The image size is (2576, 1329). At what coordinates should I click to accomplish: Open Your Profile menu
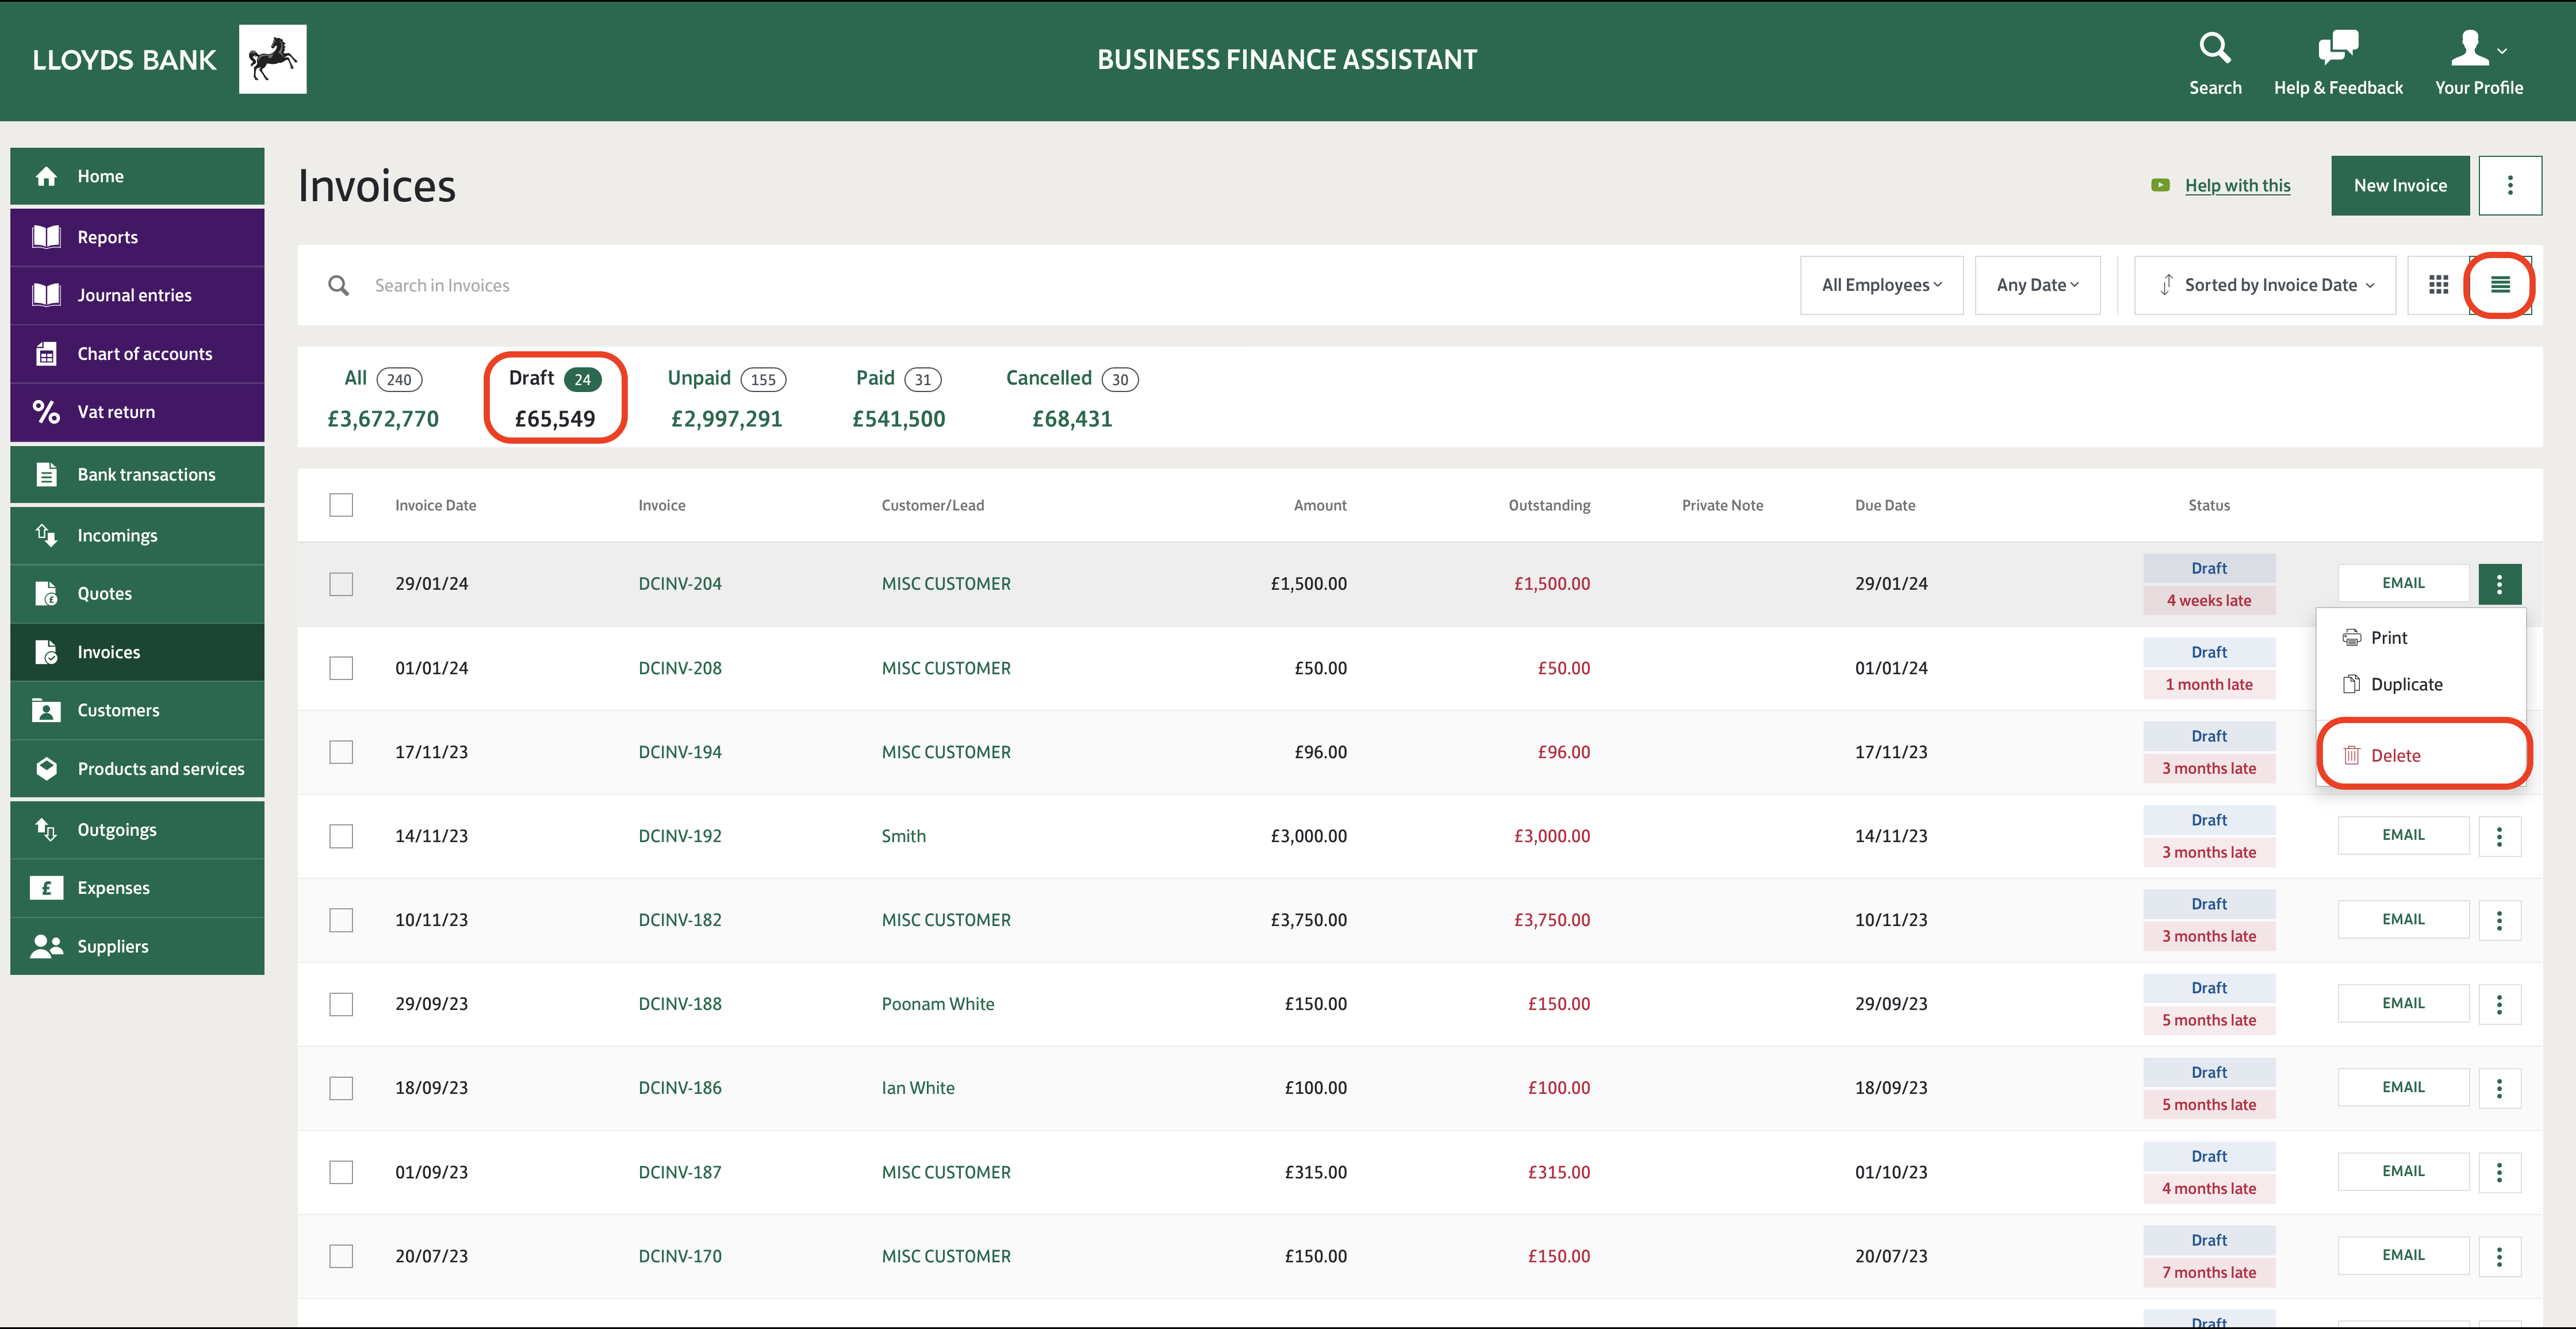click(x=2478, y=63)
